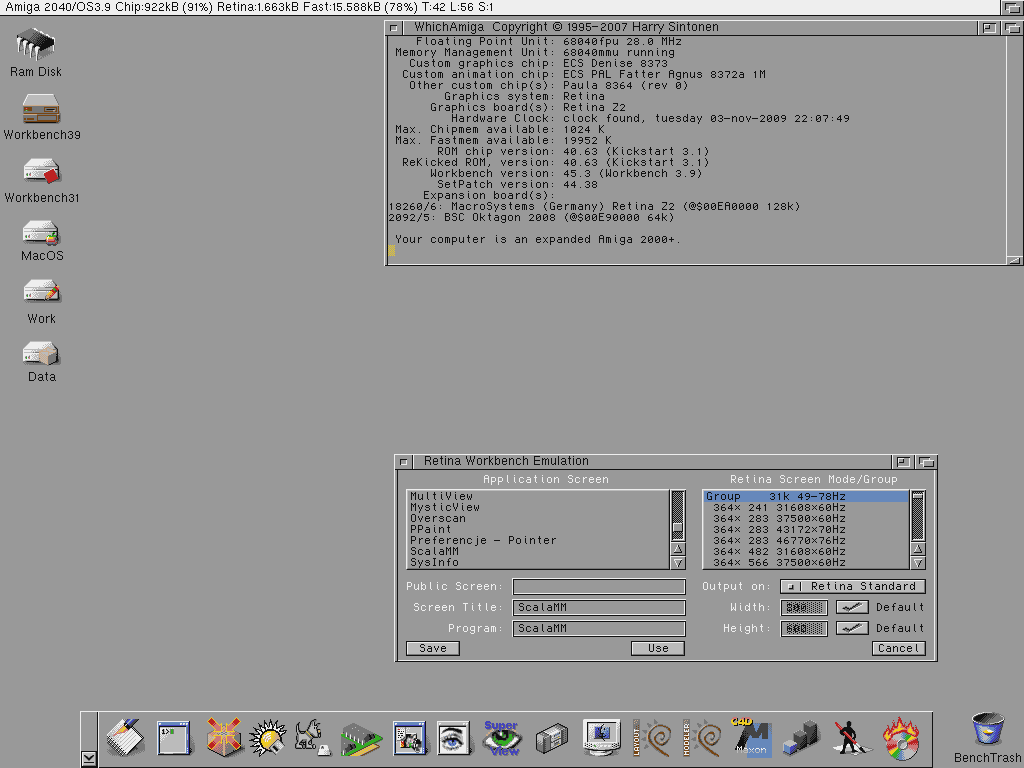Select the 'Group 31k 49-78Hz' row

(806, 496)
